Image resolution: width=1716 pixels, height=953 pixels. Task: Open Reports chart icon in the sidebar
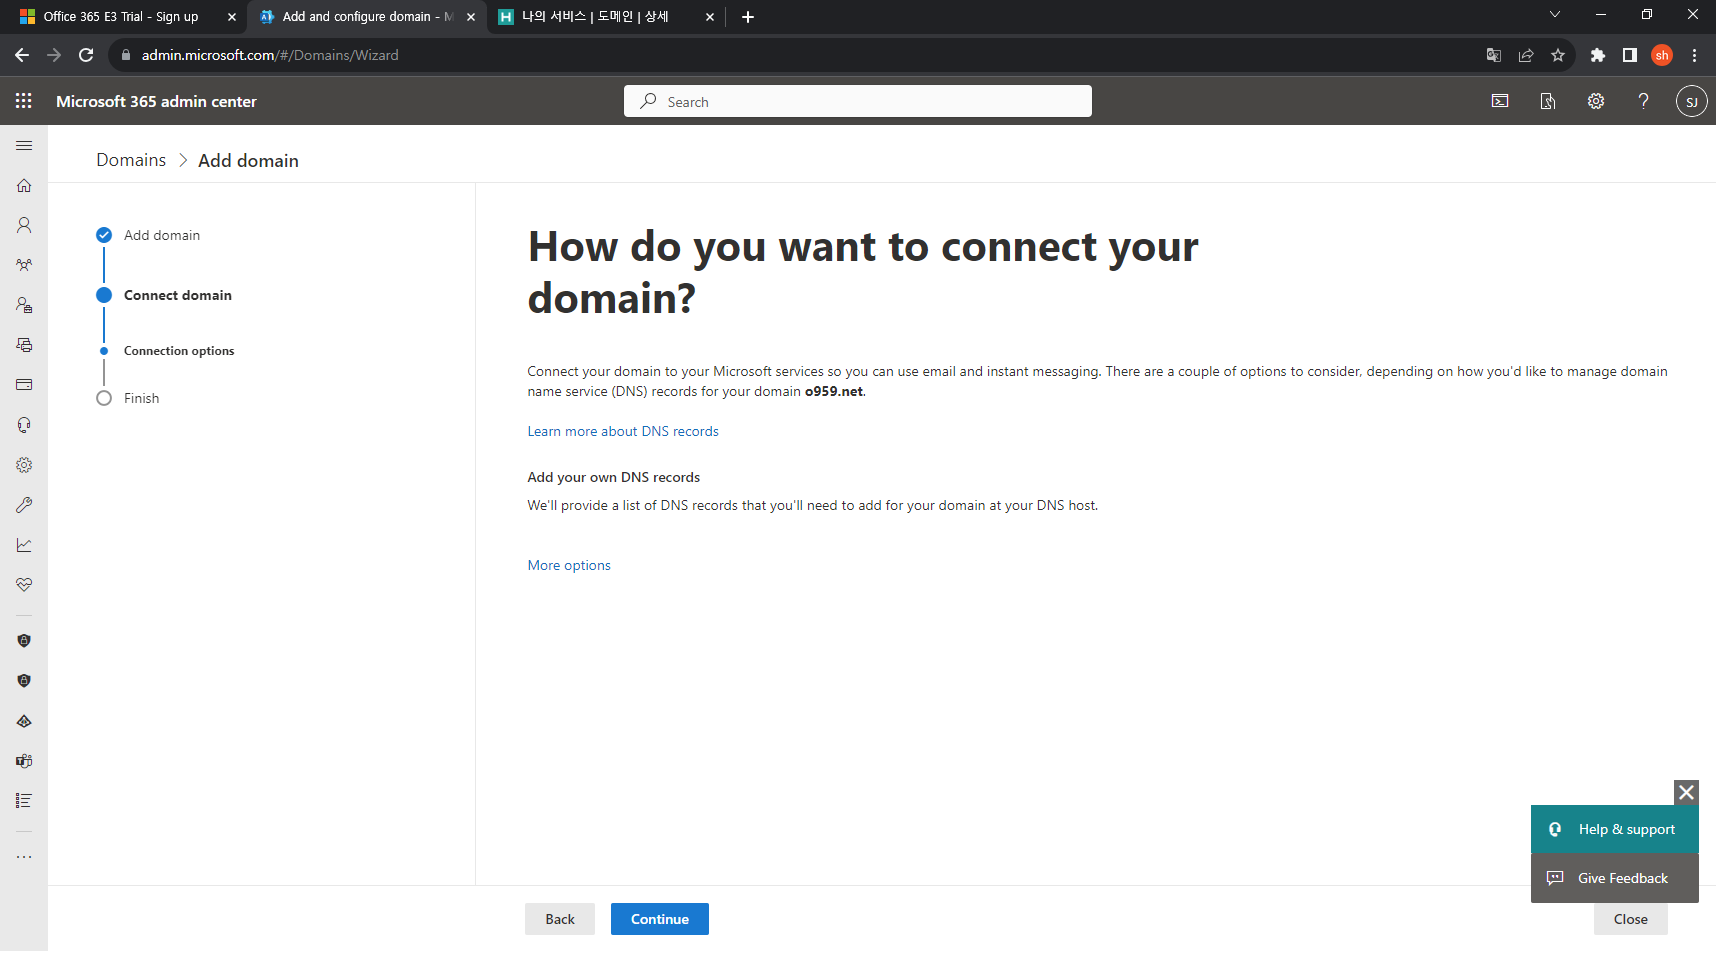tap(24, 545)
